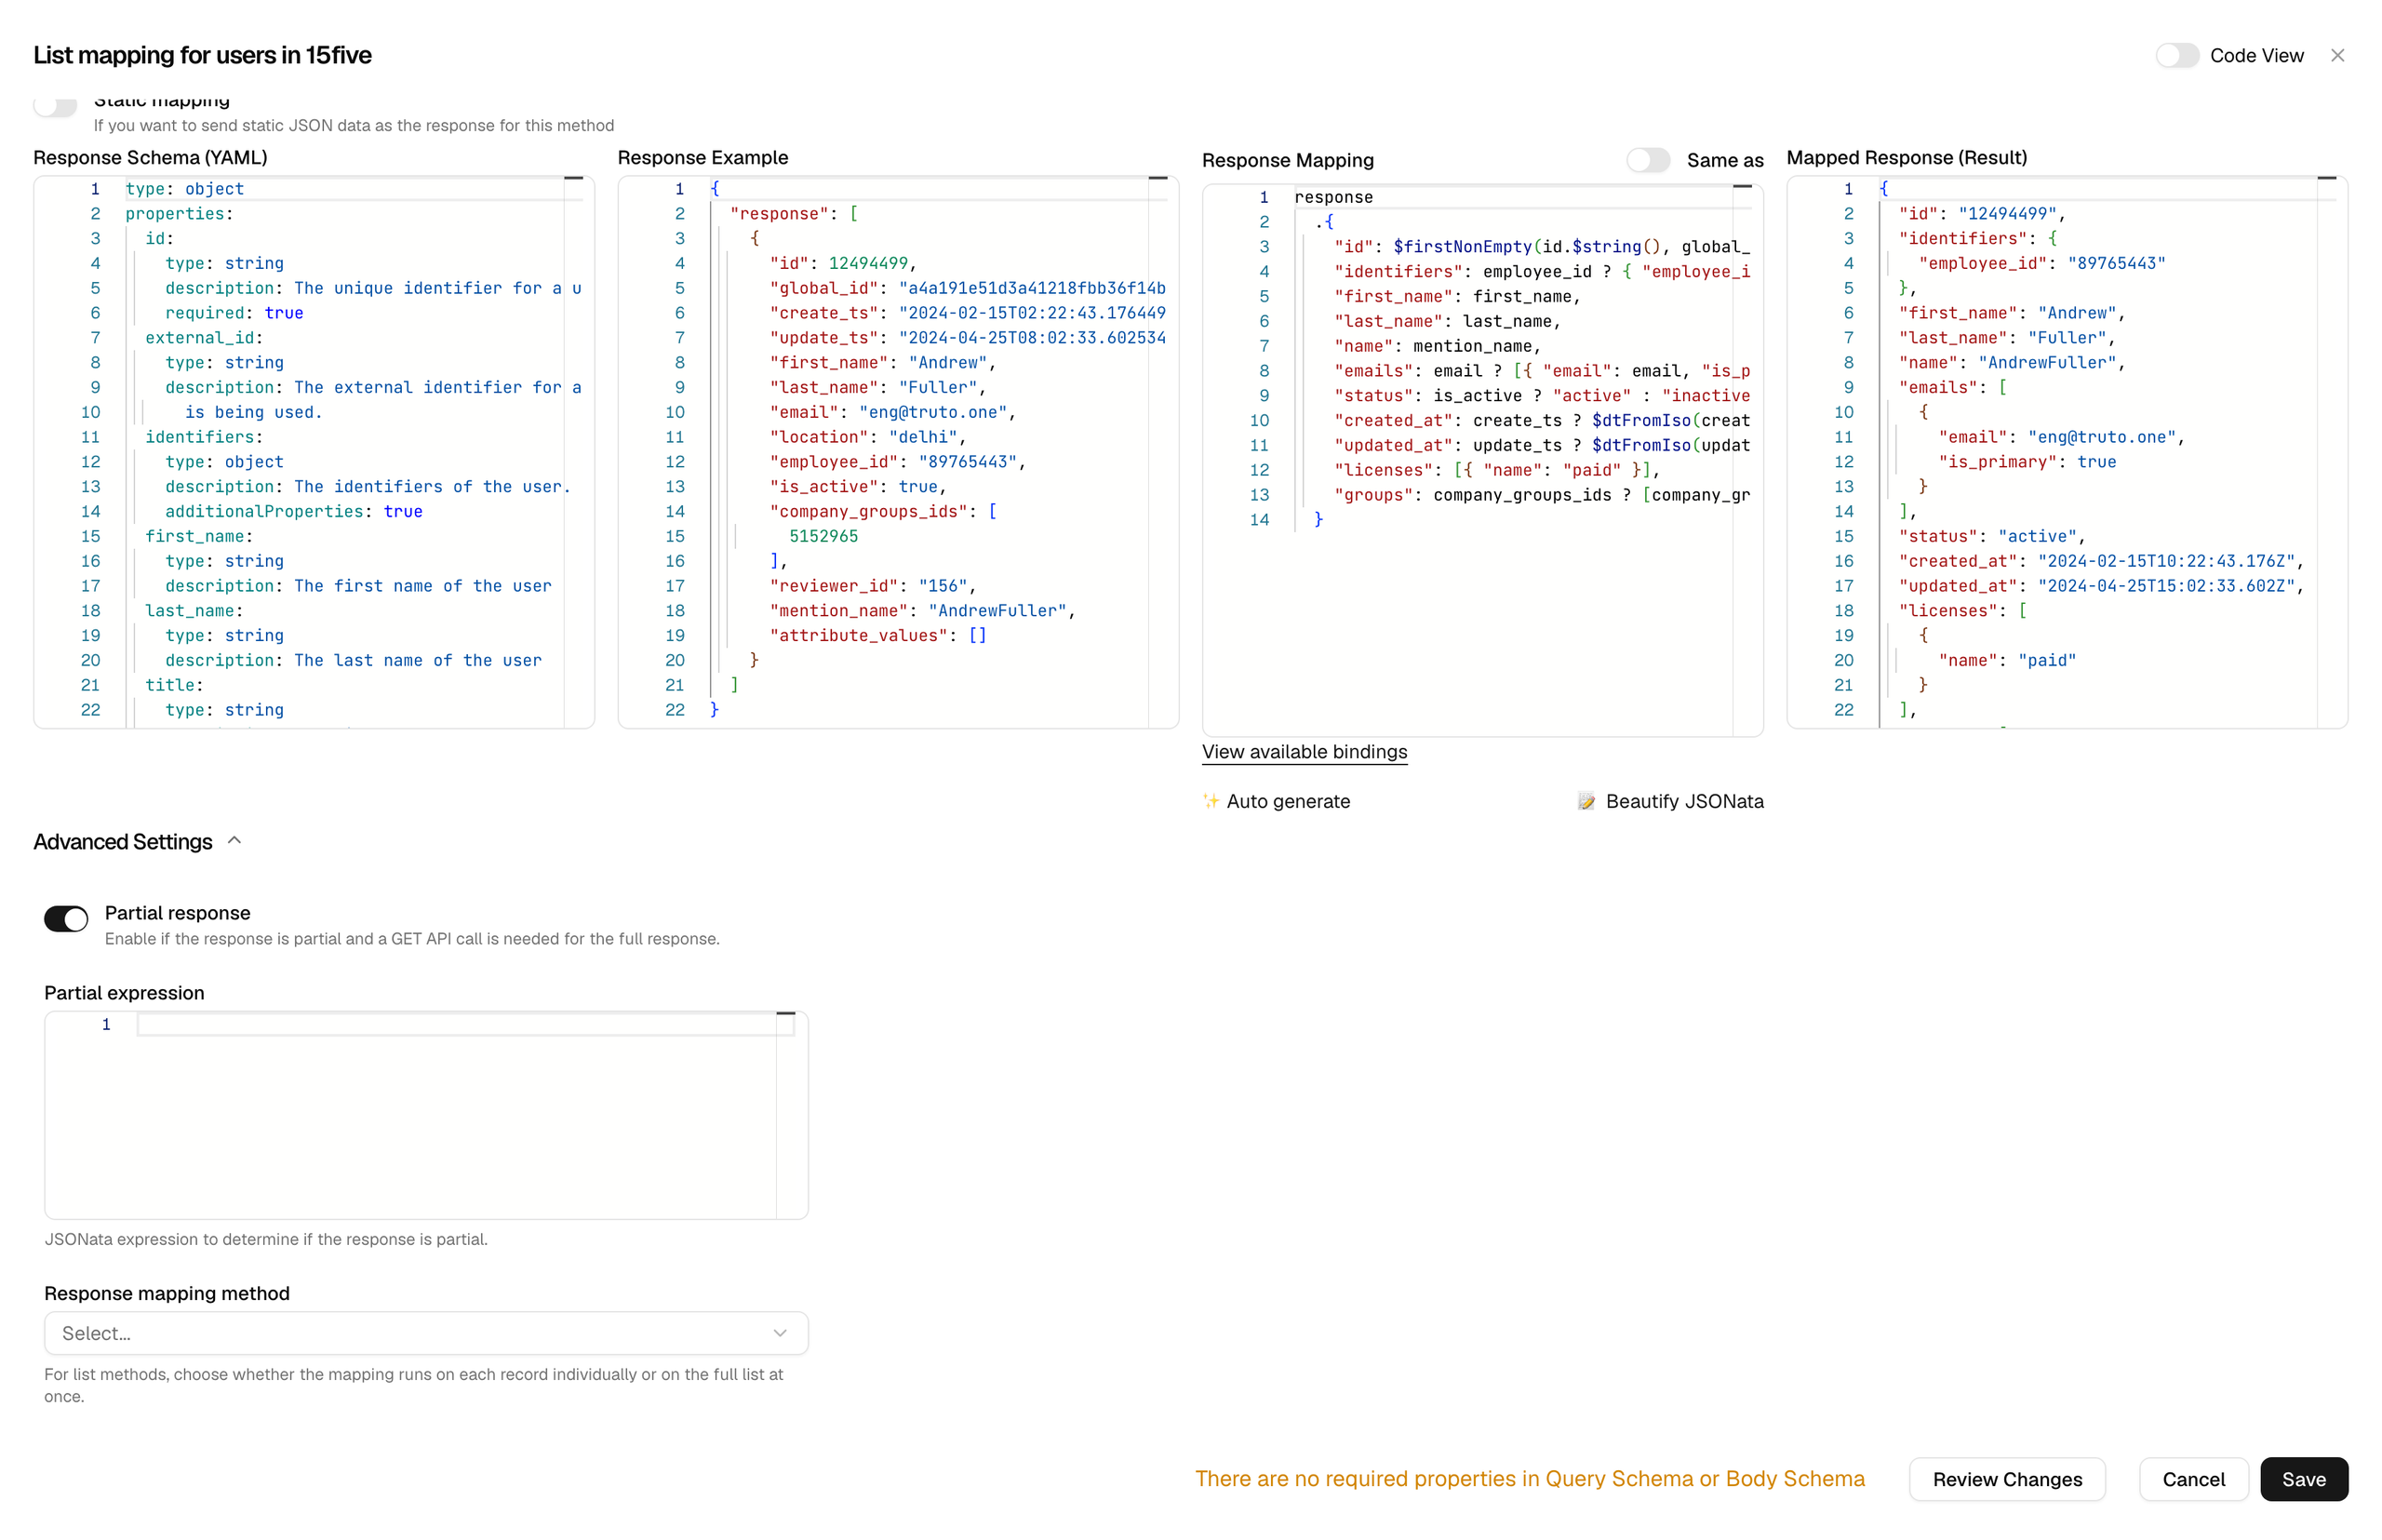Disable the Partial response toggle
Viewport: 2382px width, 1540px height.
tap(66, 918)
